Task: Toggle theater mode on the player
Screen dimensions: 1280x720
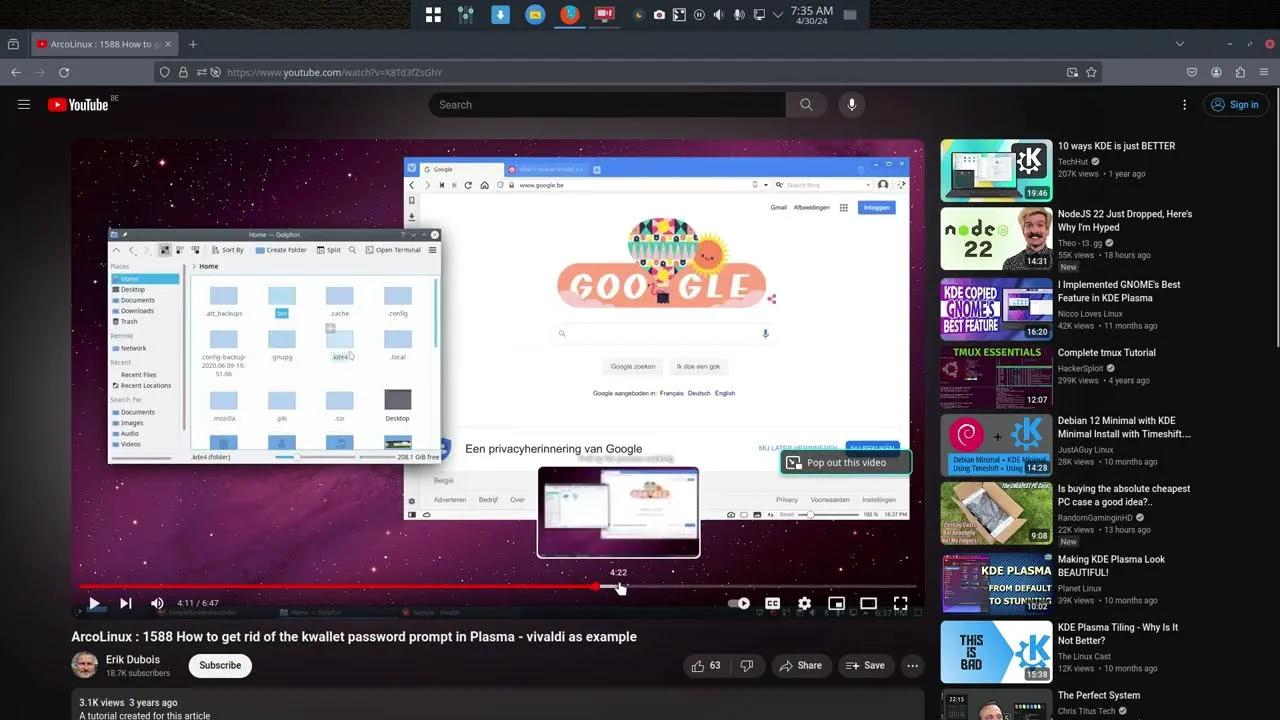Action: 868,603
